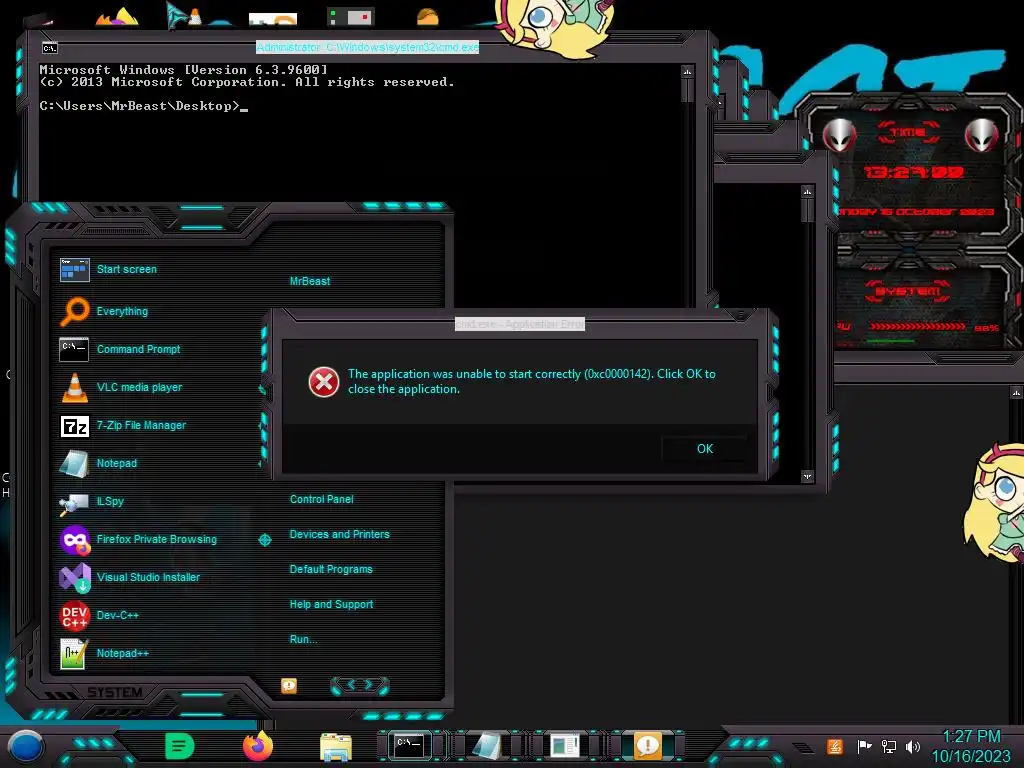Switch to the cmd window taskbar button
This screenshot has height=768, width=1024.
click(409, 745)
